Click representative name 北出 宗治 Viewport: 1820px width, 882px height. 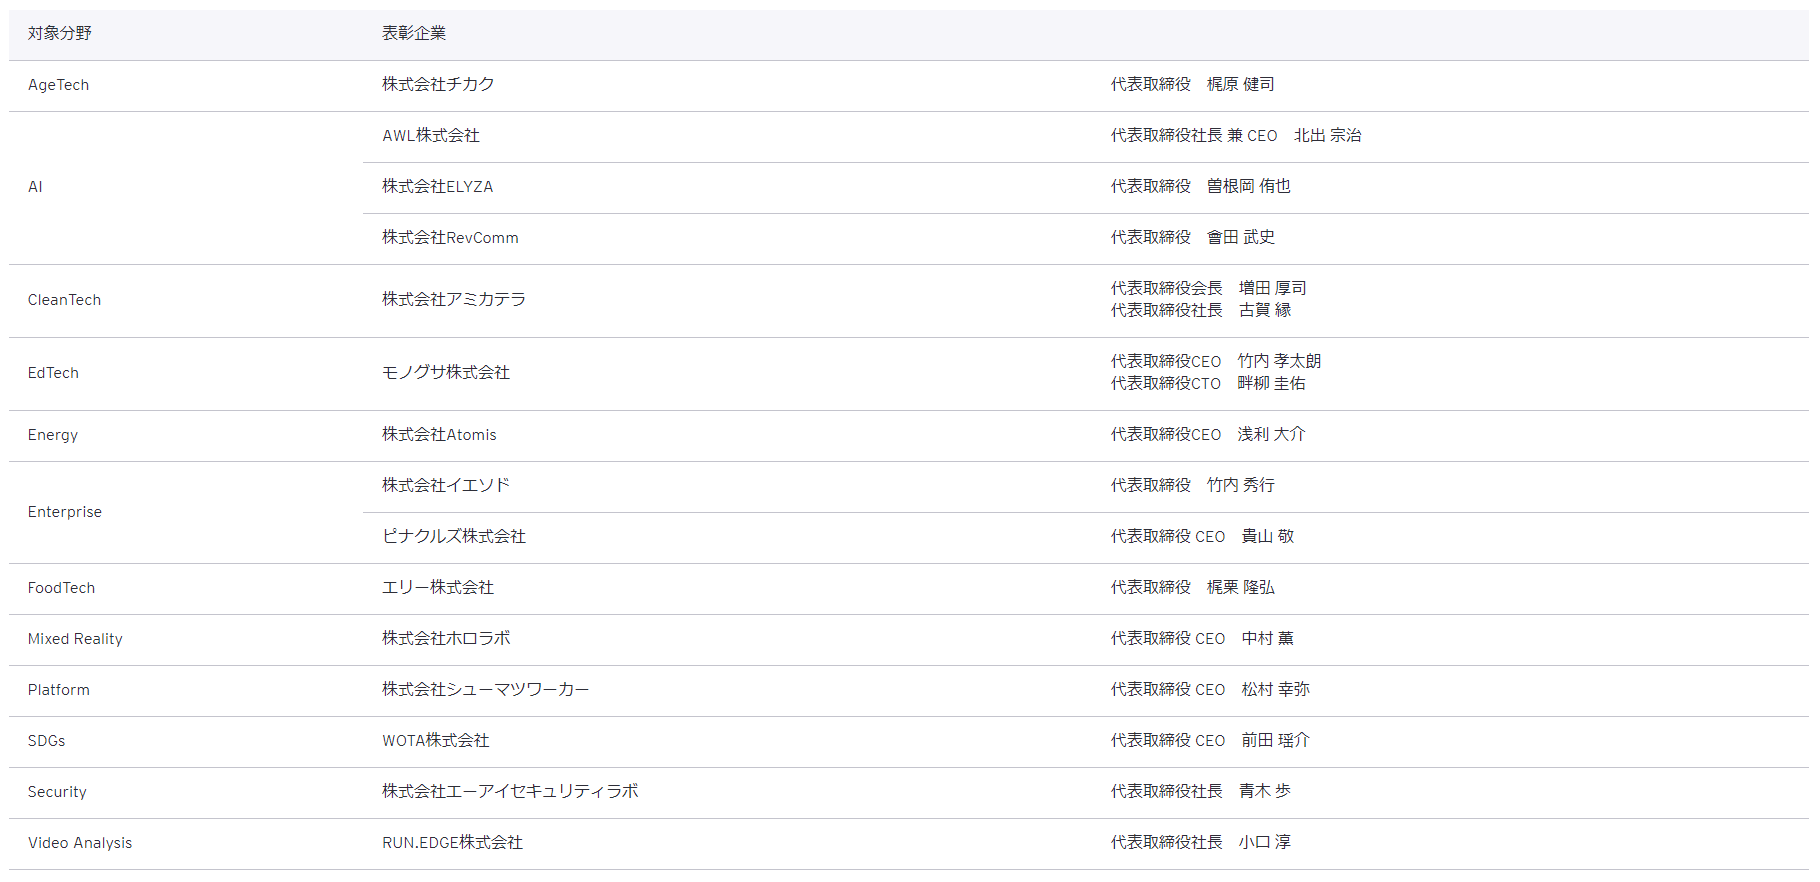coord(1327,136)
